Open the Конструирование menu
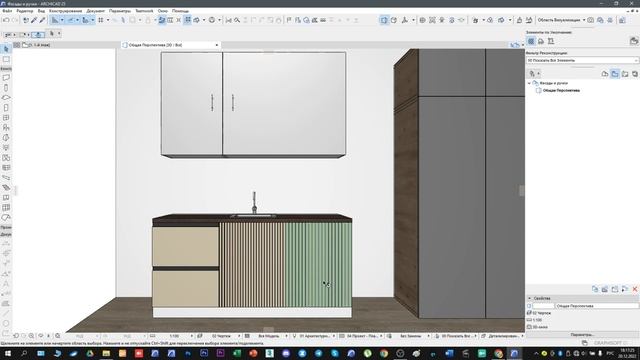 point(65,11)
